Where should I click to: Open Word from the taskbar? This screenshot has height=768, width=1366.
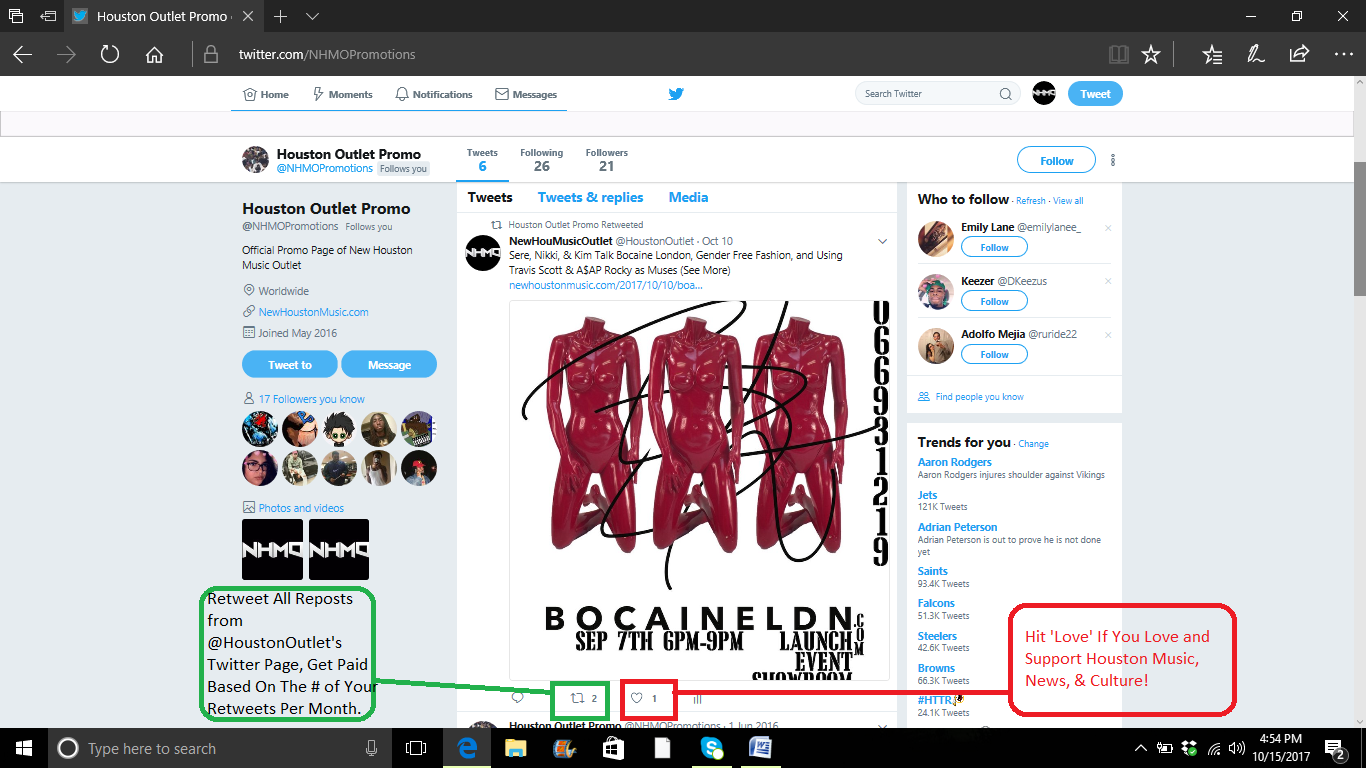click(761, 748)
